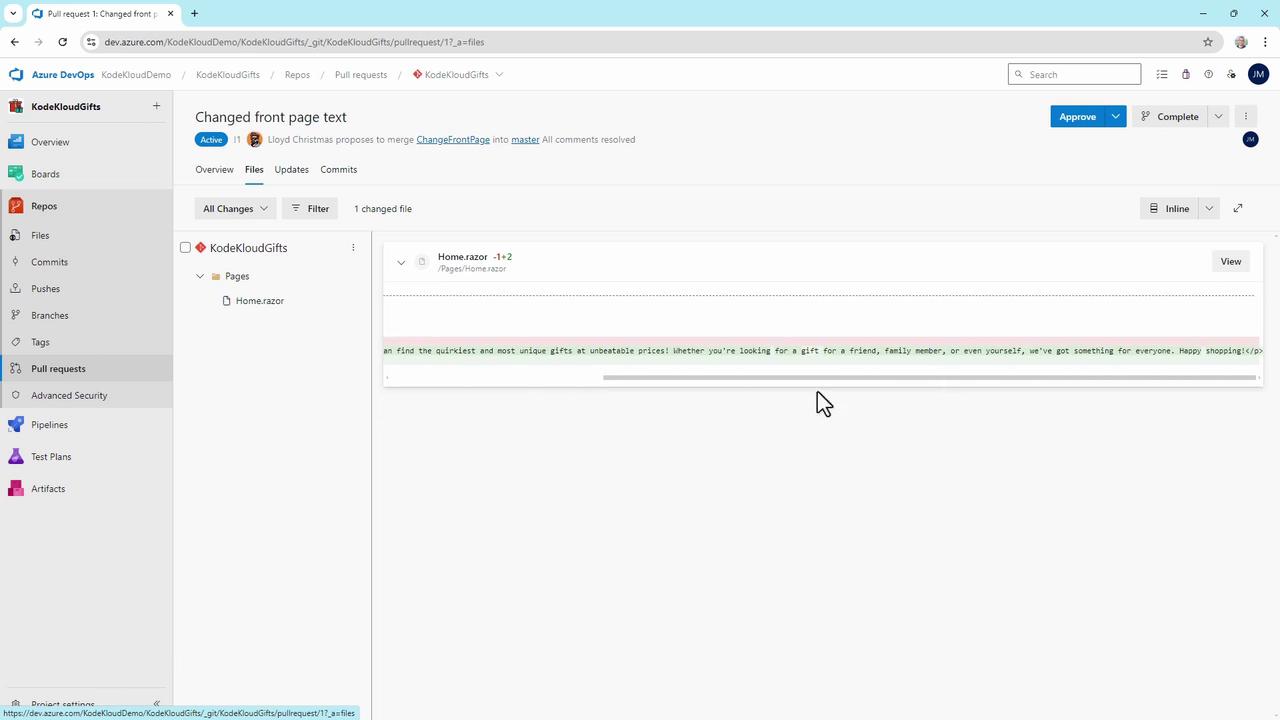Switch to the Overview tab of pull request
1280x720 pixels.
point(214,170)
